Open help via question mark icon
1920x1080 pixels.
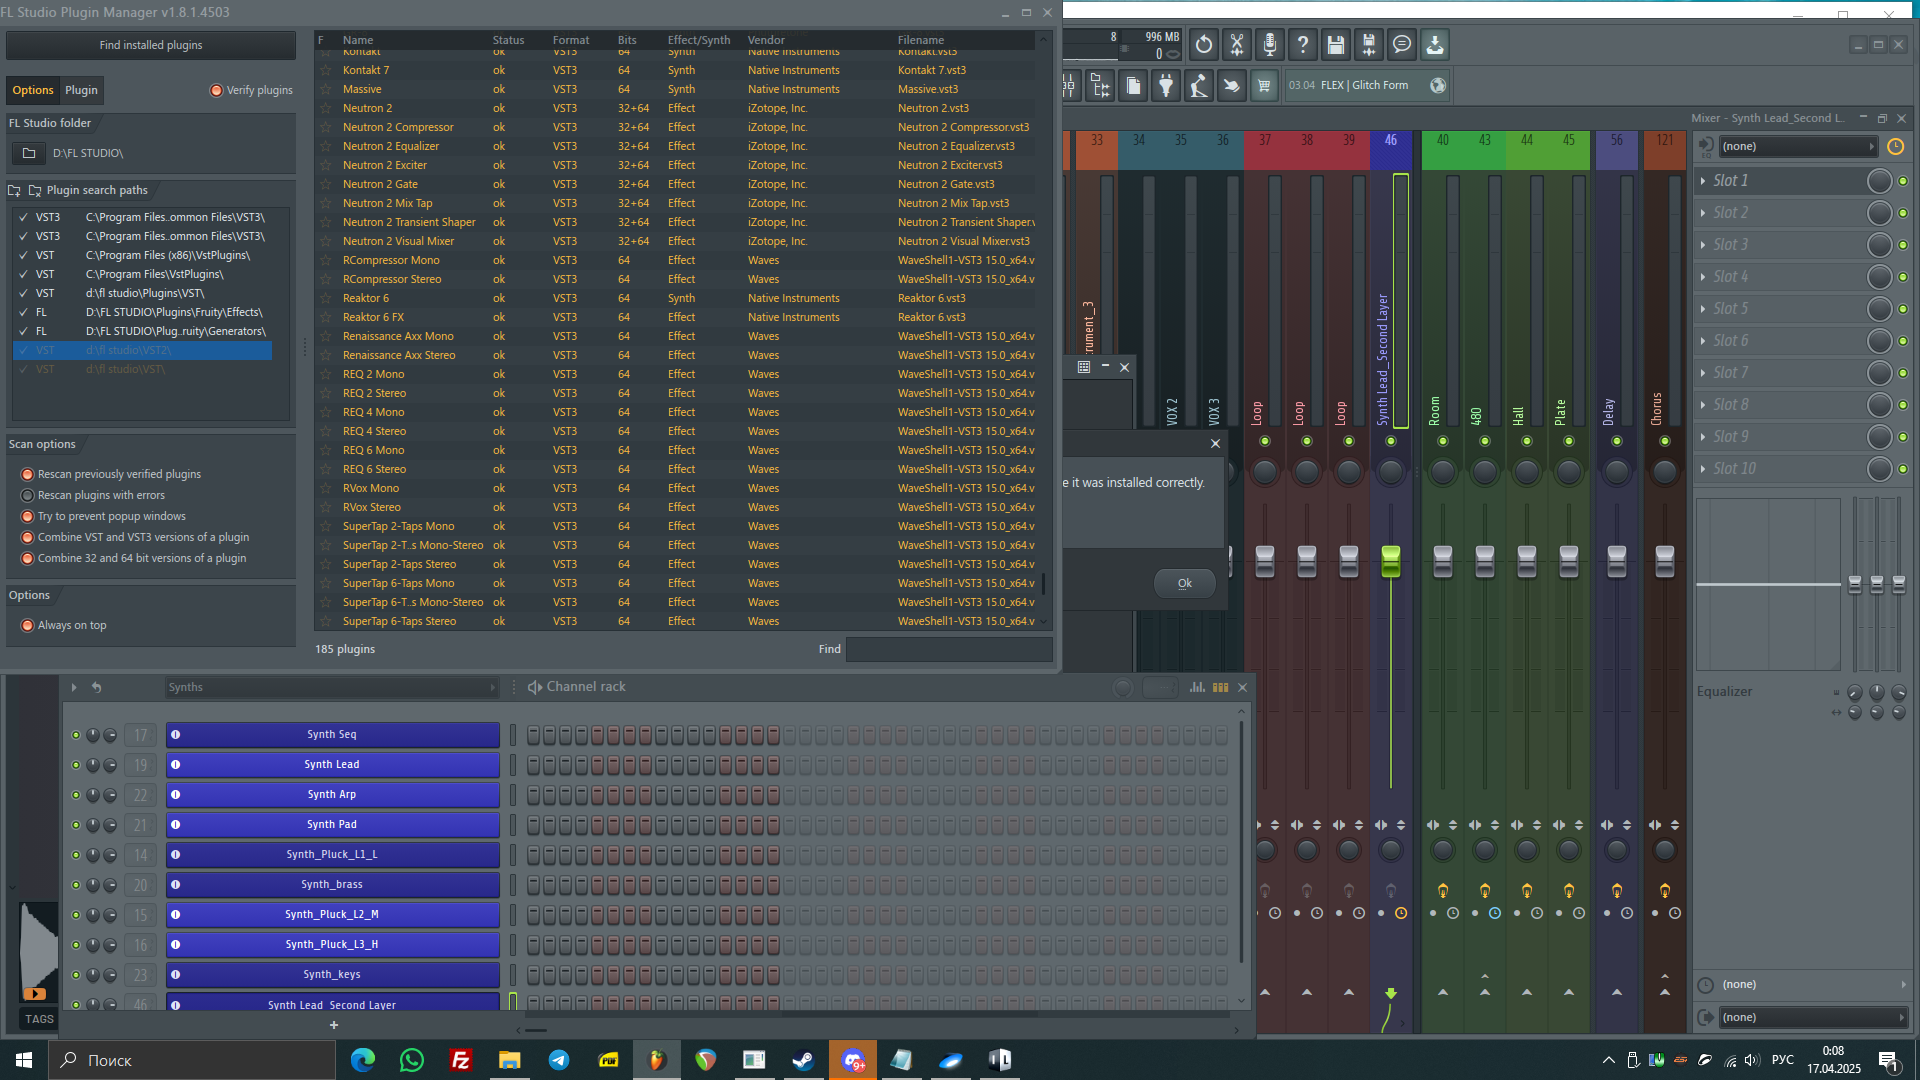1303,44
